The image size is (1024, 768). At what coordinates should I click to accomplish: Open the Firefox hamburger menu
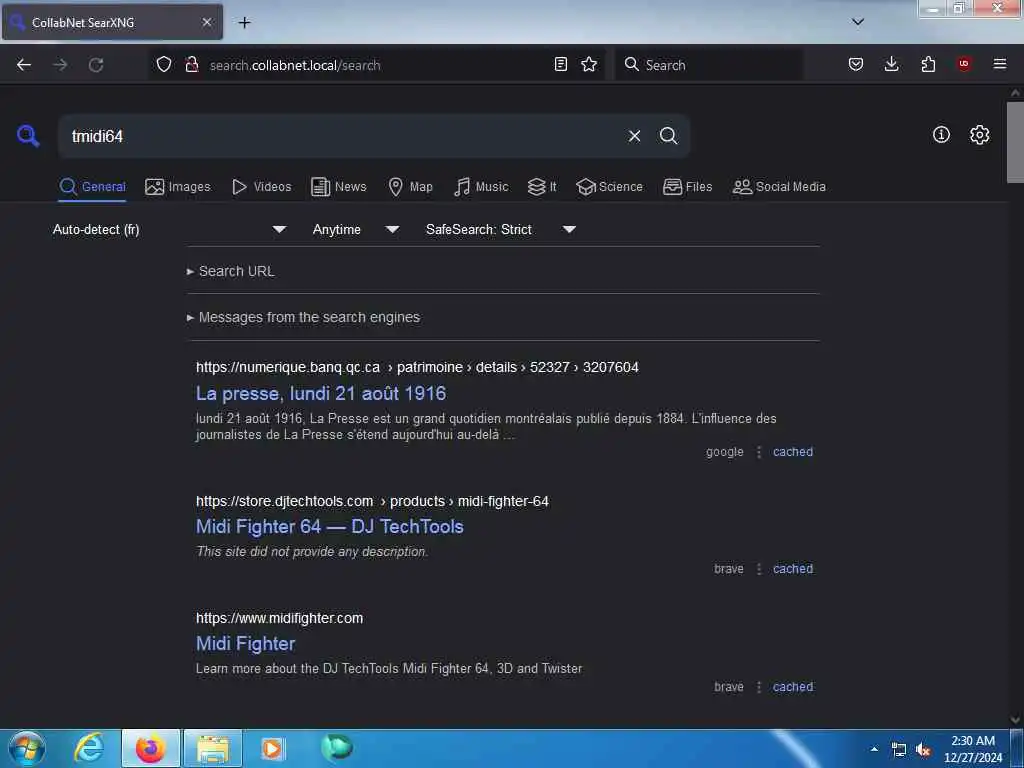999,64
